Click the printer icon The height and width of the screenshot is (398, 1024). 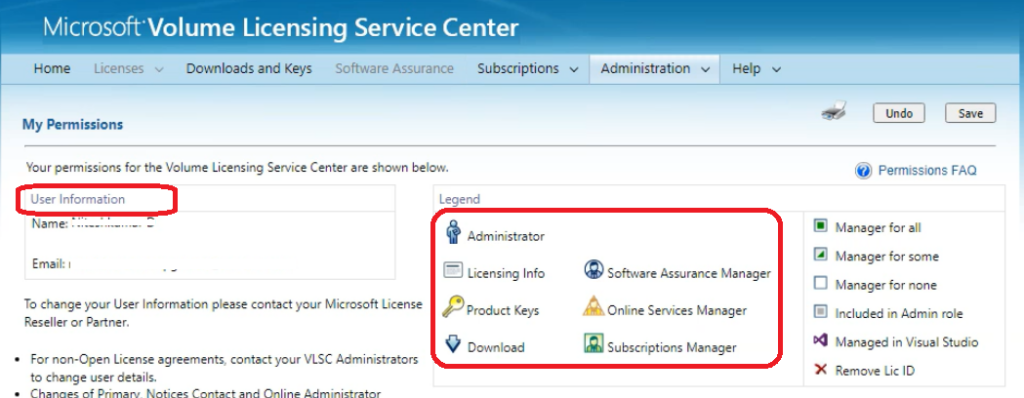(x=834, y=112)
